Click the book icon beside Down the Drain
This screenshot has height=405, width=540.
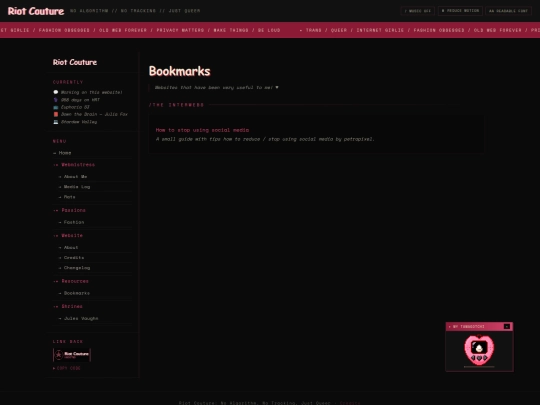pos(56,114)
